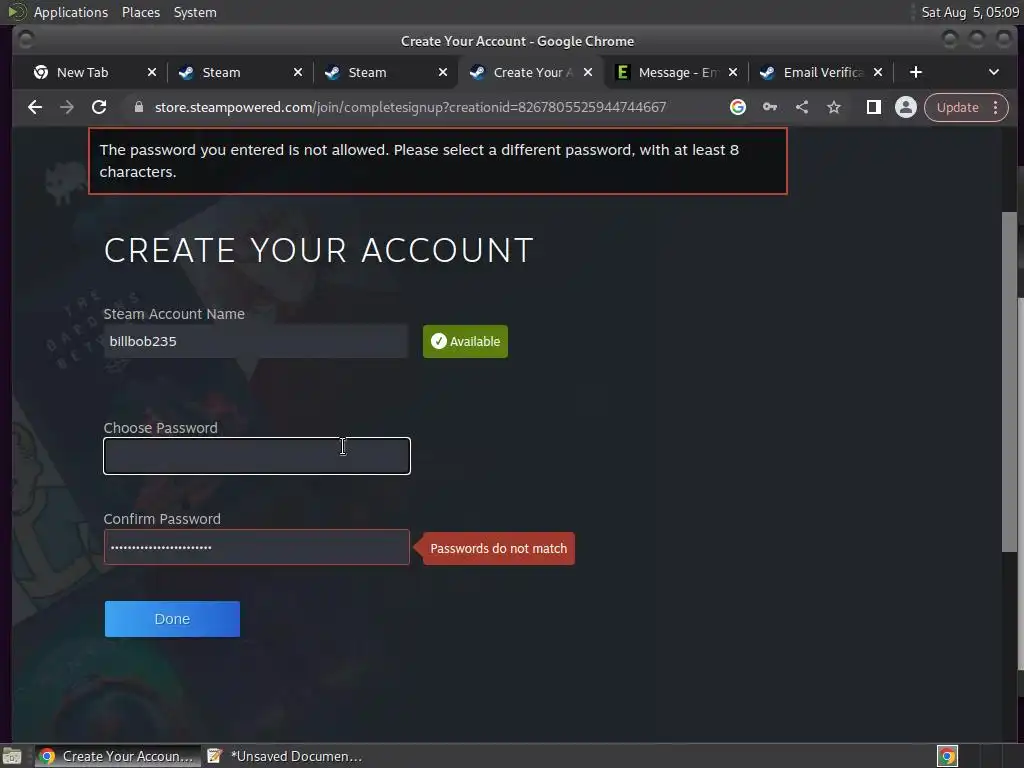Screen dimensions: 1024x768
Task: Click the Chrome icon in system tray
Action: point(948,756)
